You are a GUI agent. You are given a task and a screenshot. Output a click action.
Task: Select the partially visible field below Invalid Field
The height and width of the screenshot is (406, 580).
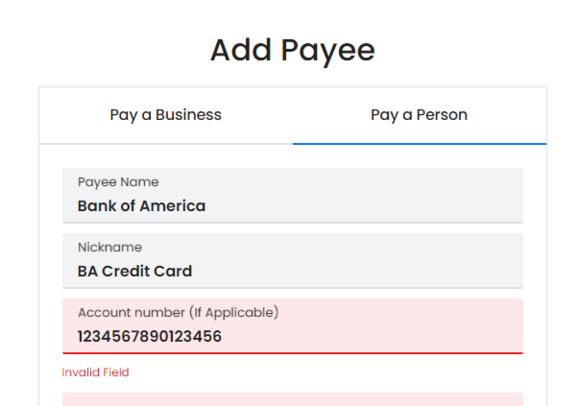293,400
